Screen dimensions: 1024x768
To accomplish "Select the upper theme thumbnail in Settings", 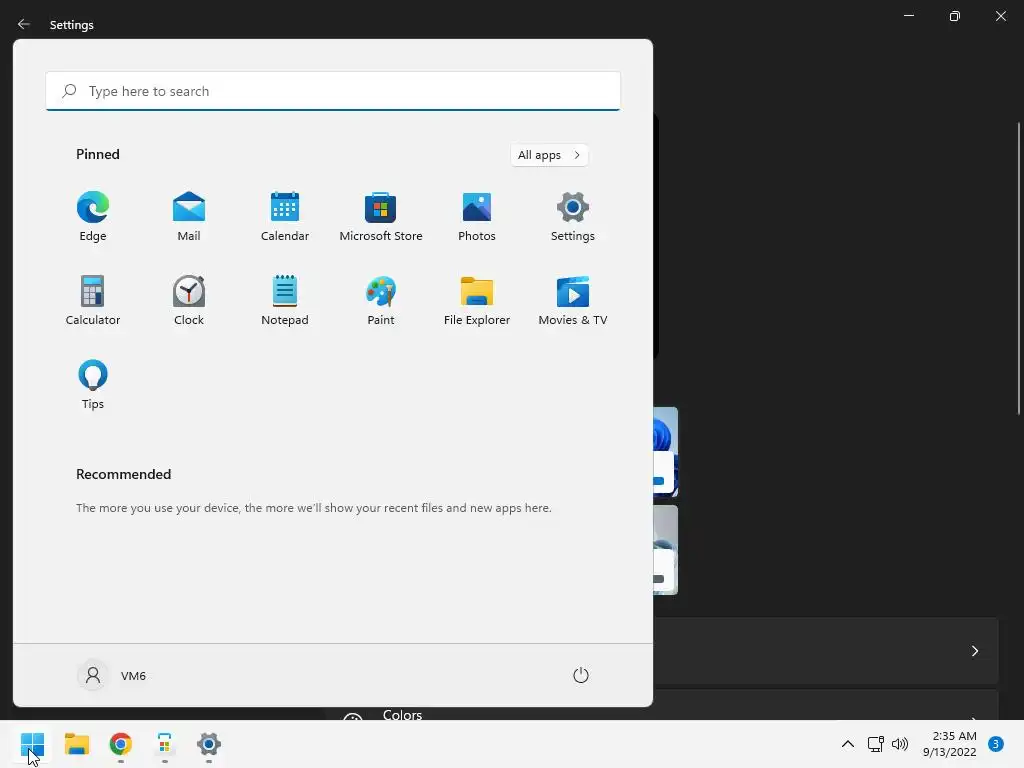I will [665, 452].
